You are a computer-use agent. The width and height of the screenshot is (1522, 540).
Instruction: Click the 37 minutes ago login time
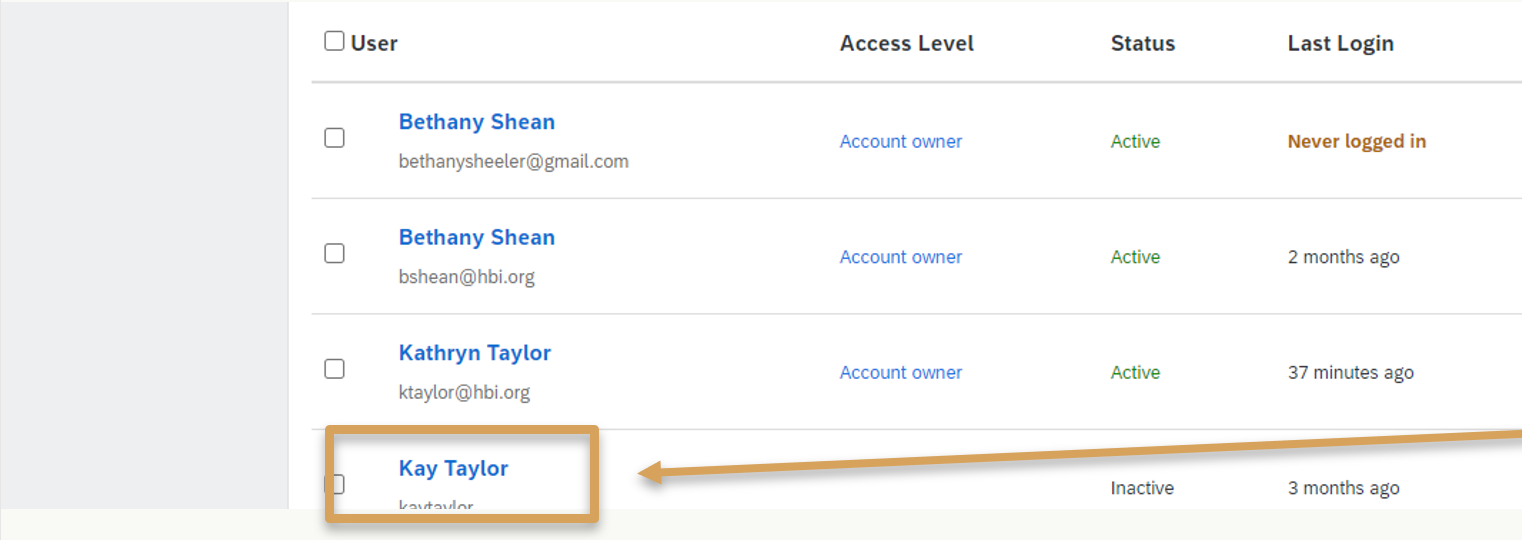click(x=1350, y=373)
